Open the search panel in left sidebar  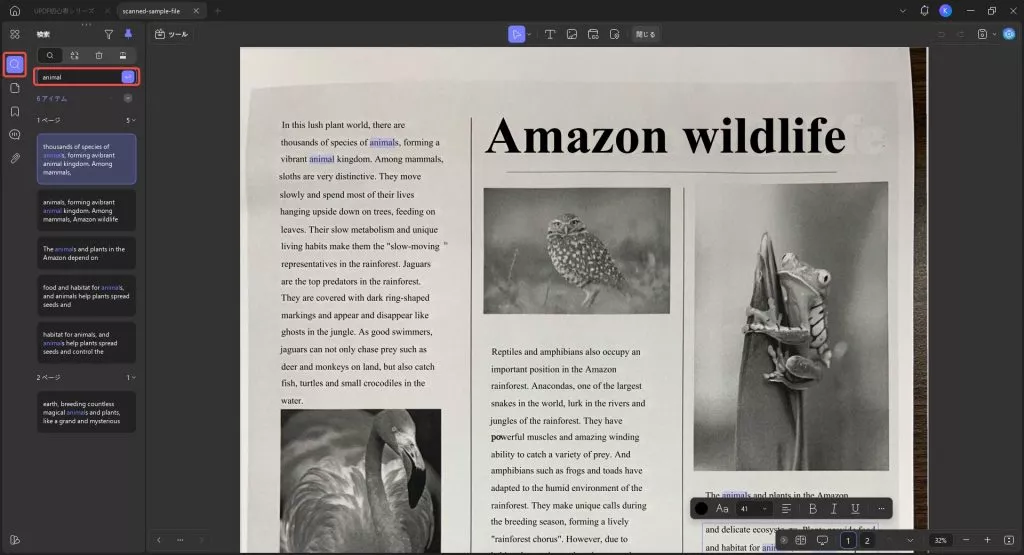(x=14, y=64)
